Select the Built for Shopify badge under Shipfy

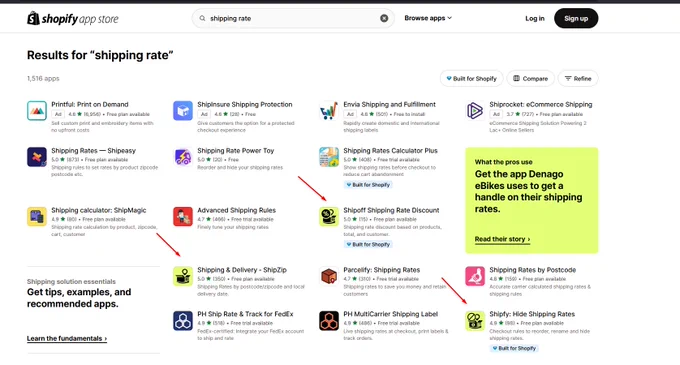(x=514, y=348)
